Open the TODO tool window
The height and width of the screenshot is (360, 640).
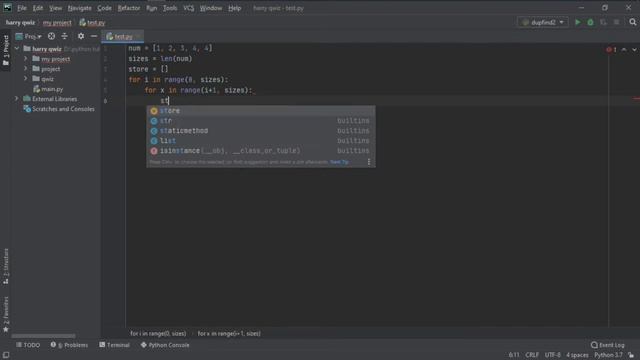pos(28,345)
